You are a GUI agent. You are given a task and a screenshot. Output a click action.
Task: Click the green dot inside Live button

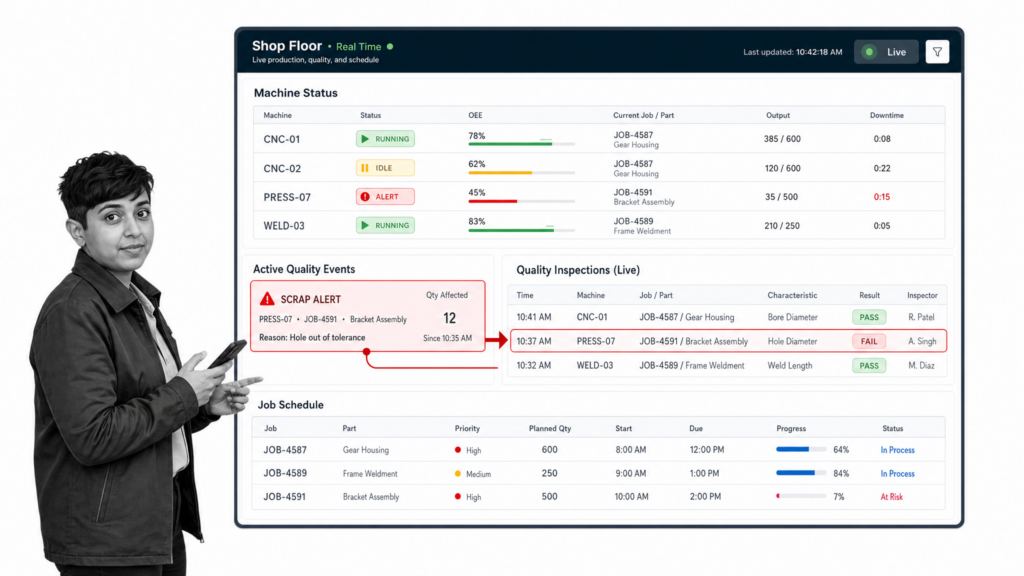point(869,52)
